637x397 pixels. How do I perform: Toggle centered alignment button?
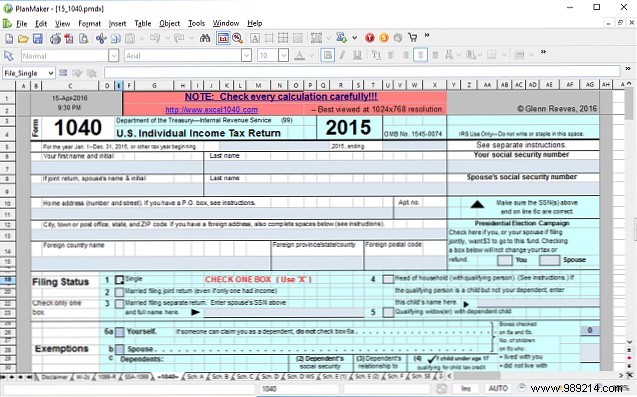pyautogui.click(x=420, y=55)
